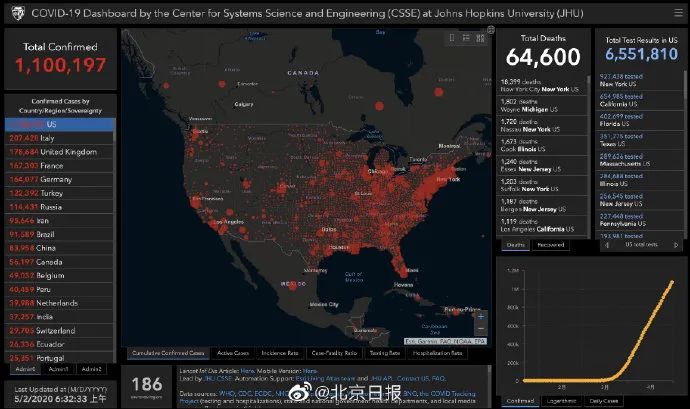Image resolution: width=690 pixels, height=409 pixels.
Task: Show the Logarithmic chart tab
Action: (562, 401)
